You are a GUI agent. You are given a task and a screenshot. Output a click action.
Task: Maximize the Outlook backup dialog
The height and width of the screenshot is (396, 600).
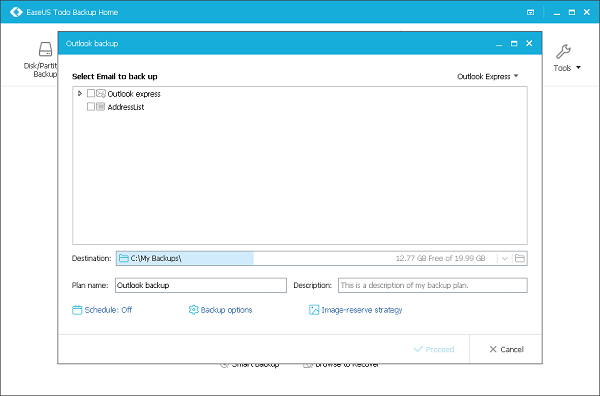click(514, 44)
